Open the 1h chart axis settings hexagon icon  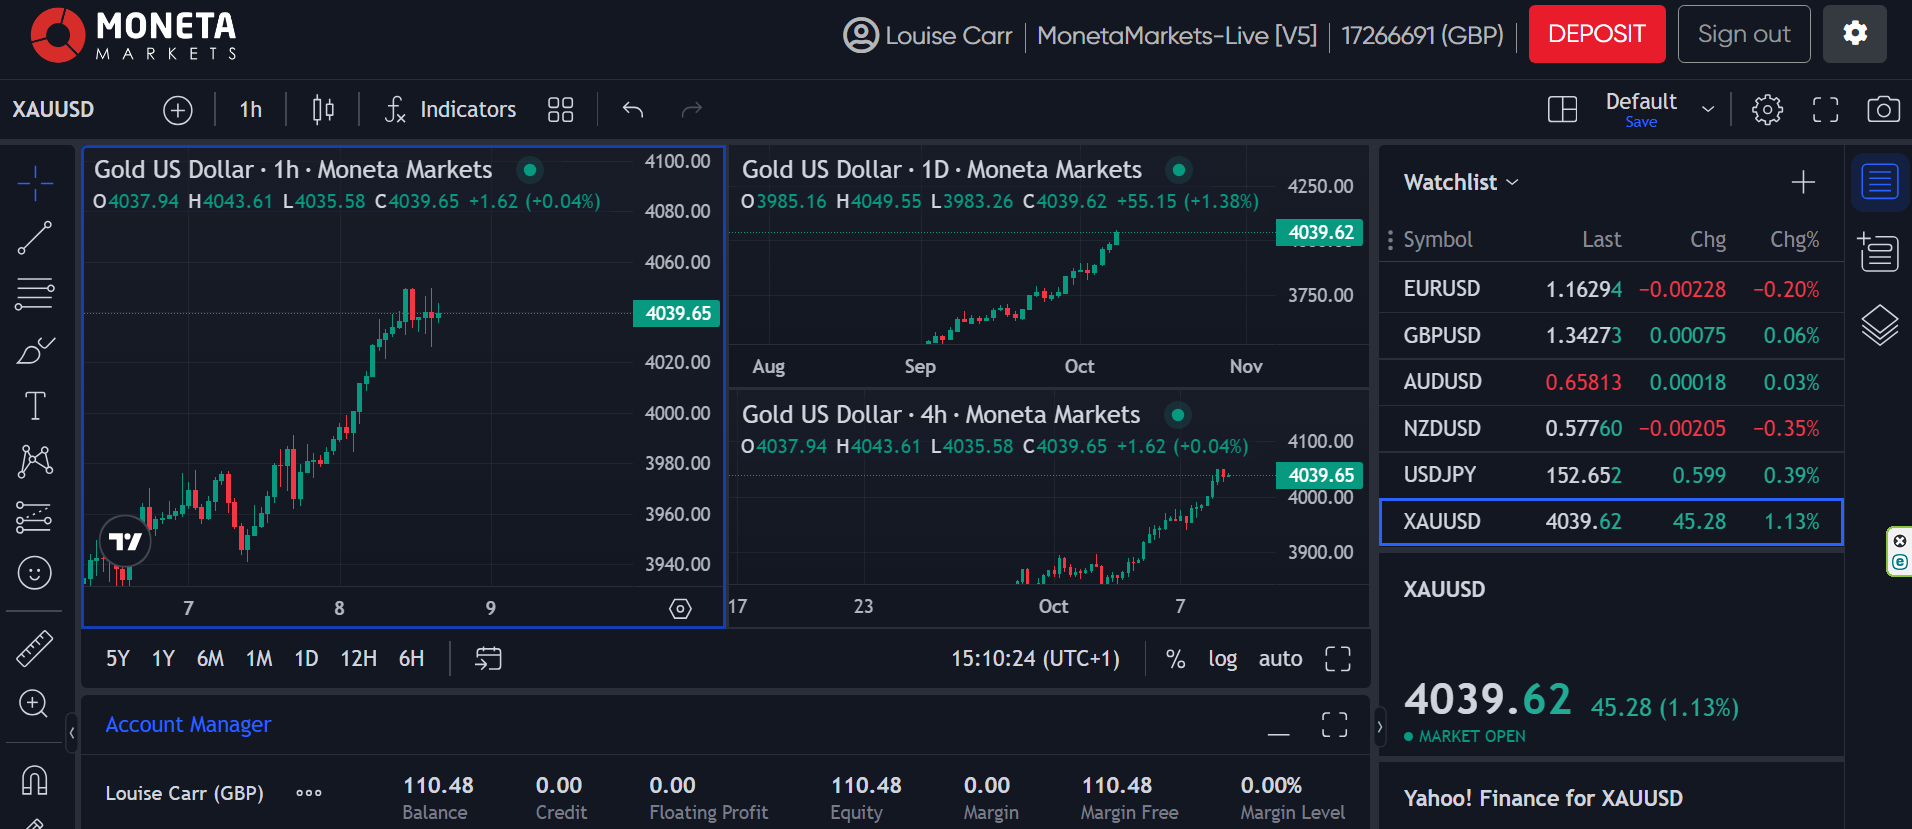(x=680, y=609)
